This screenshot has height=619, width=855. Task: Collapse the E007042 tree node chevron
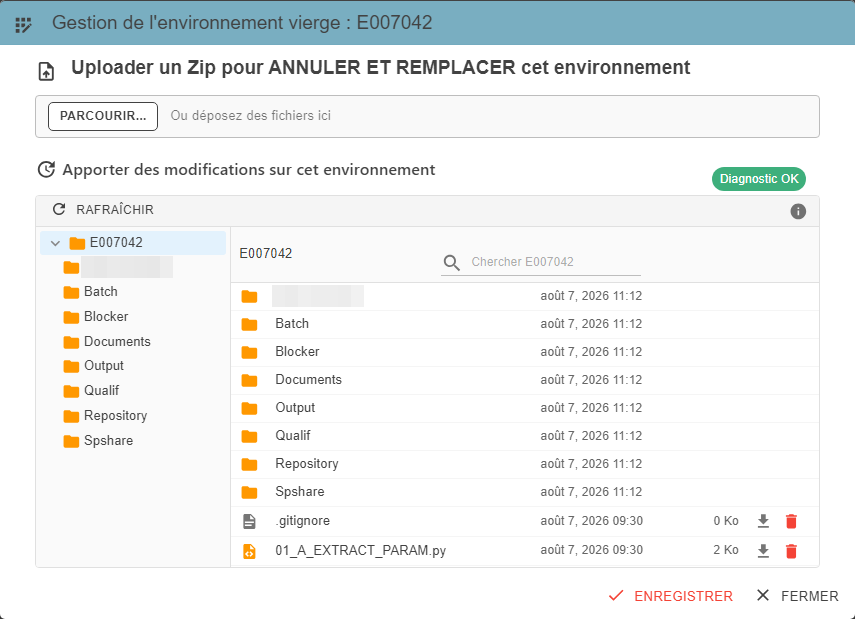coord(55,243)
